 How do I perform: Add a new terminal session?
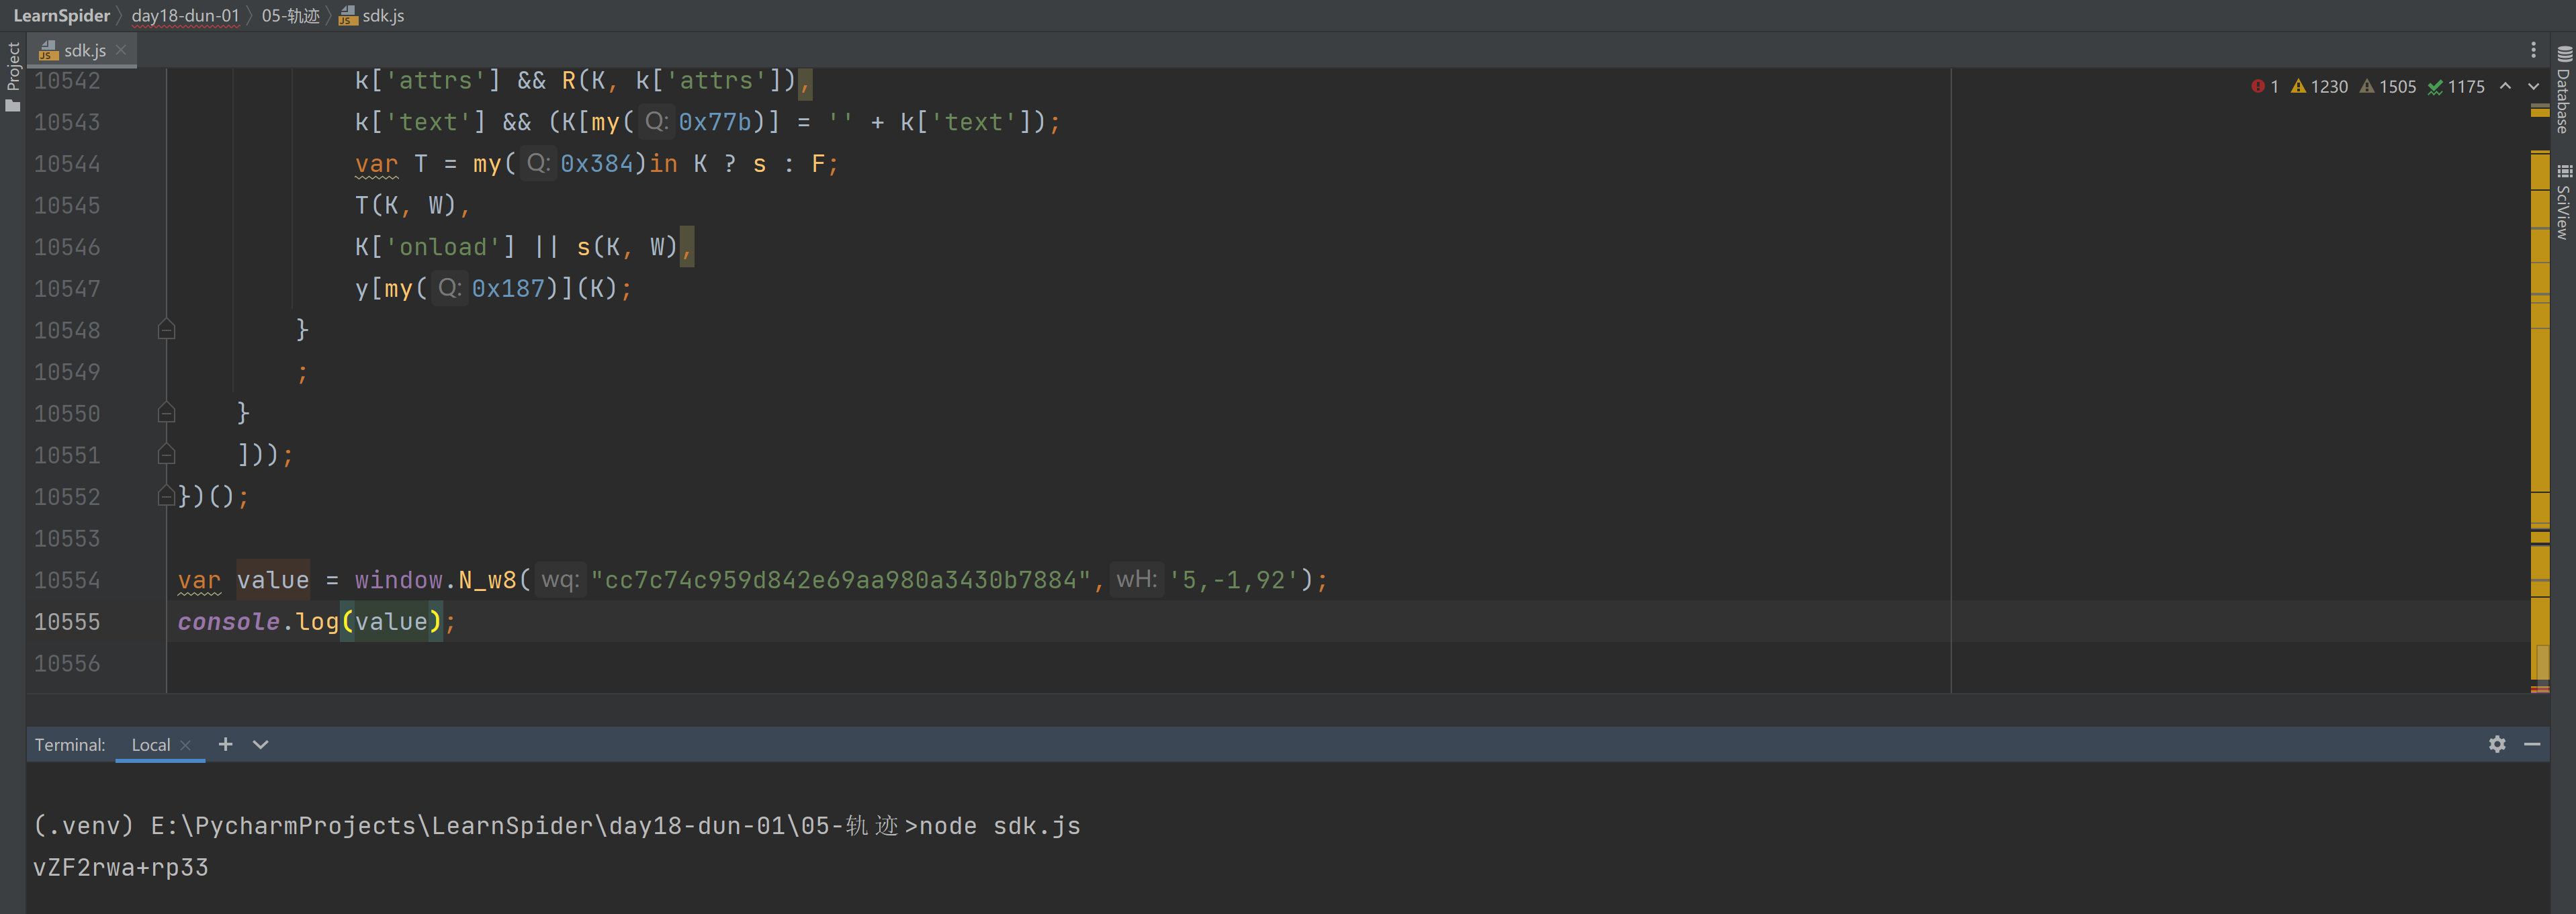tap(226, 744)
